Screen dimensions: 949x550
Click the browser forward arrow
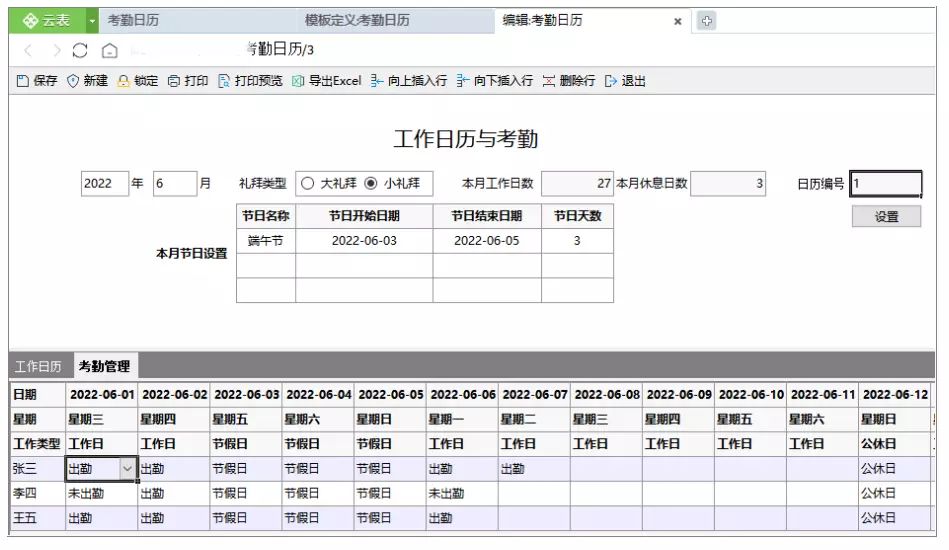tap(57, 50)
